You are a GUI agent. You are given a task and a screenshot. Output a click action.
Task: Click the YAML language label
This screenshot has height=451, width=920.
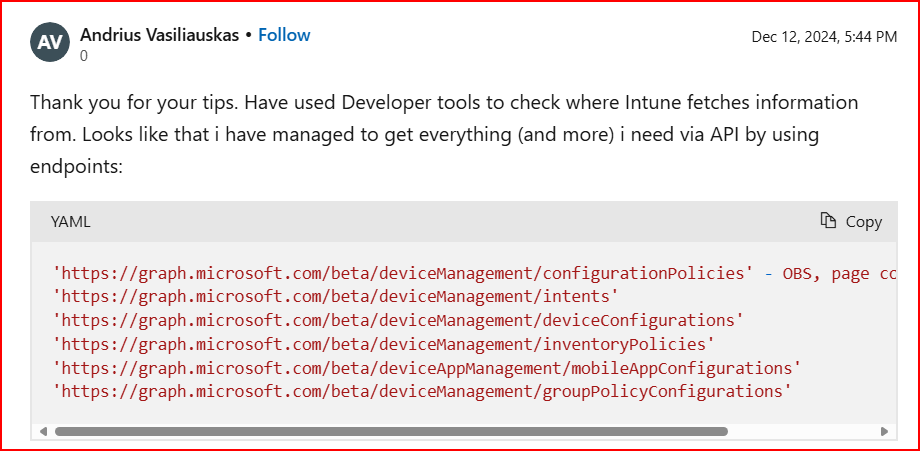coord(71,222)
